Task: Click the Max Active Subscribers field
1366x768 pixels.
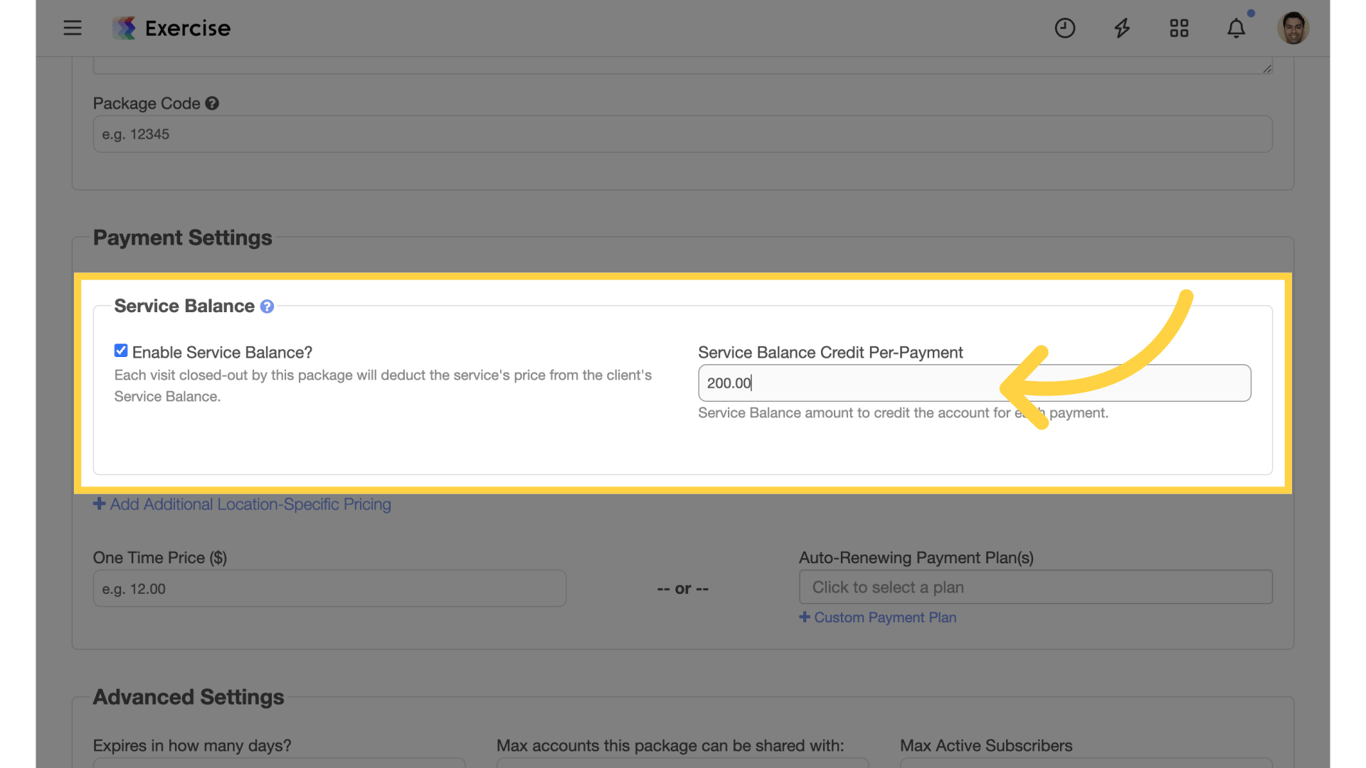Action: 1085,765
